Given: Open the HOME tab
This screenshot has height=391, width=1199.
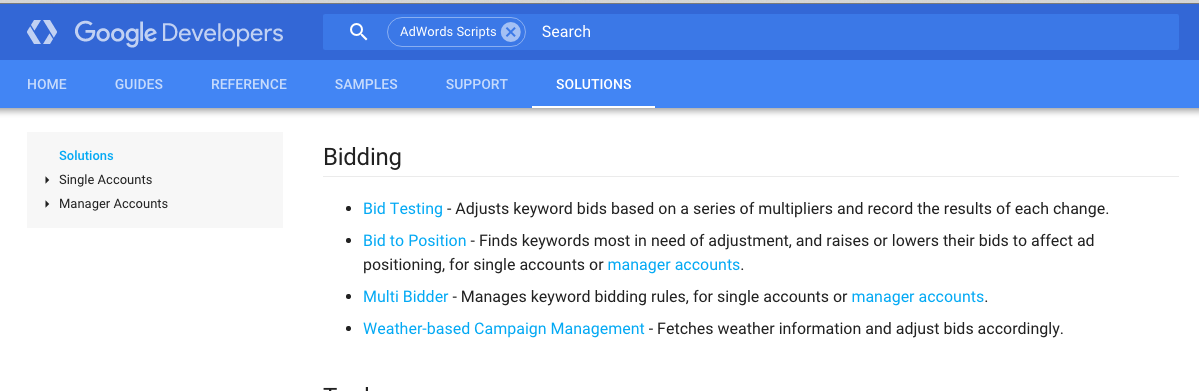Looking at the screenshot, I should pos(47,84).
